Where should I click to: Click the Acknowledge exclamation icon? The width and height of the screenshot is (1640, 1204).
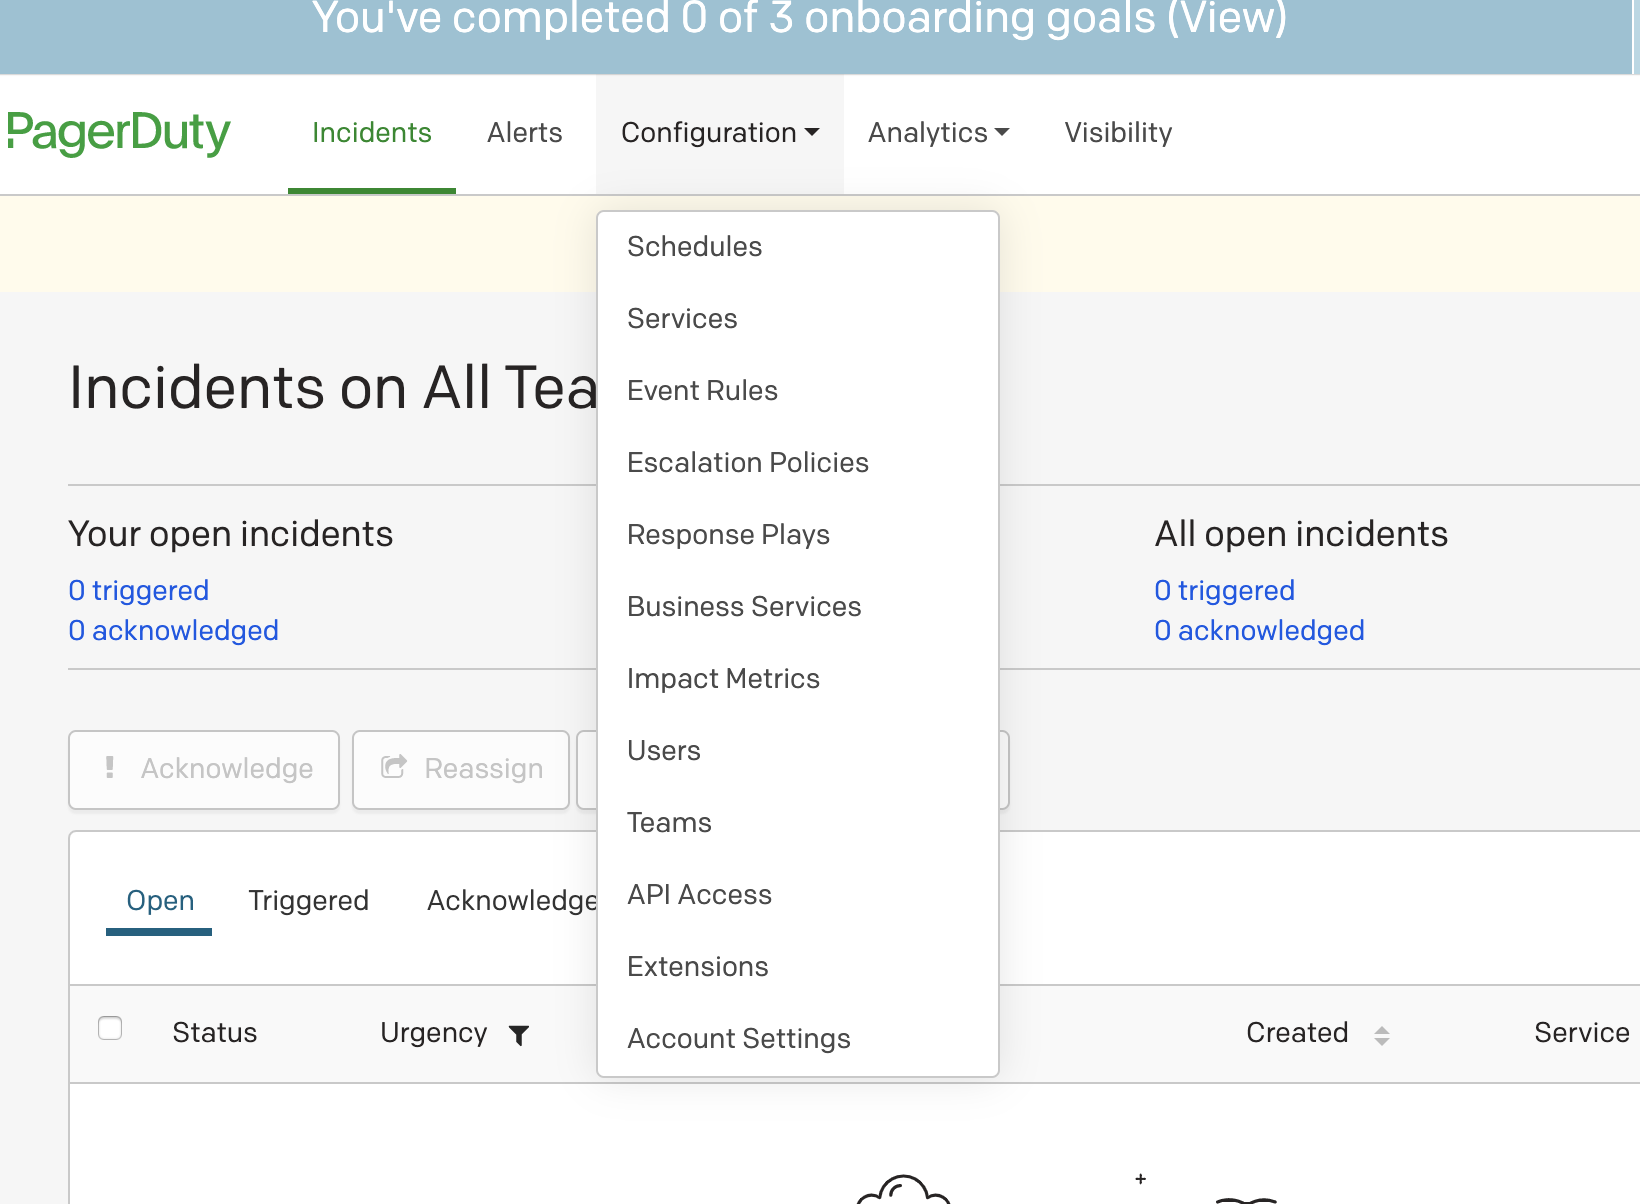[110, 767]
